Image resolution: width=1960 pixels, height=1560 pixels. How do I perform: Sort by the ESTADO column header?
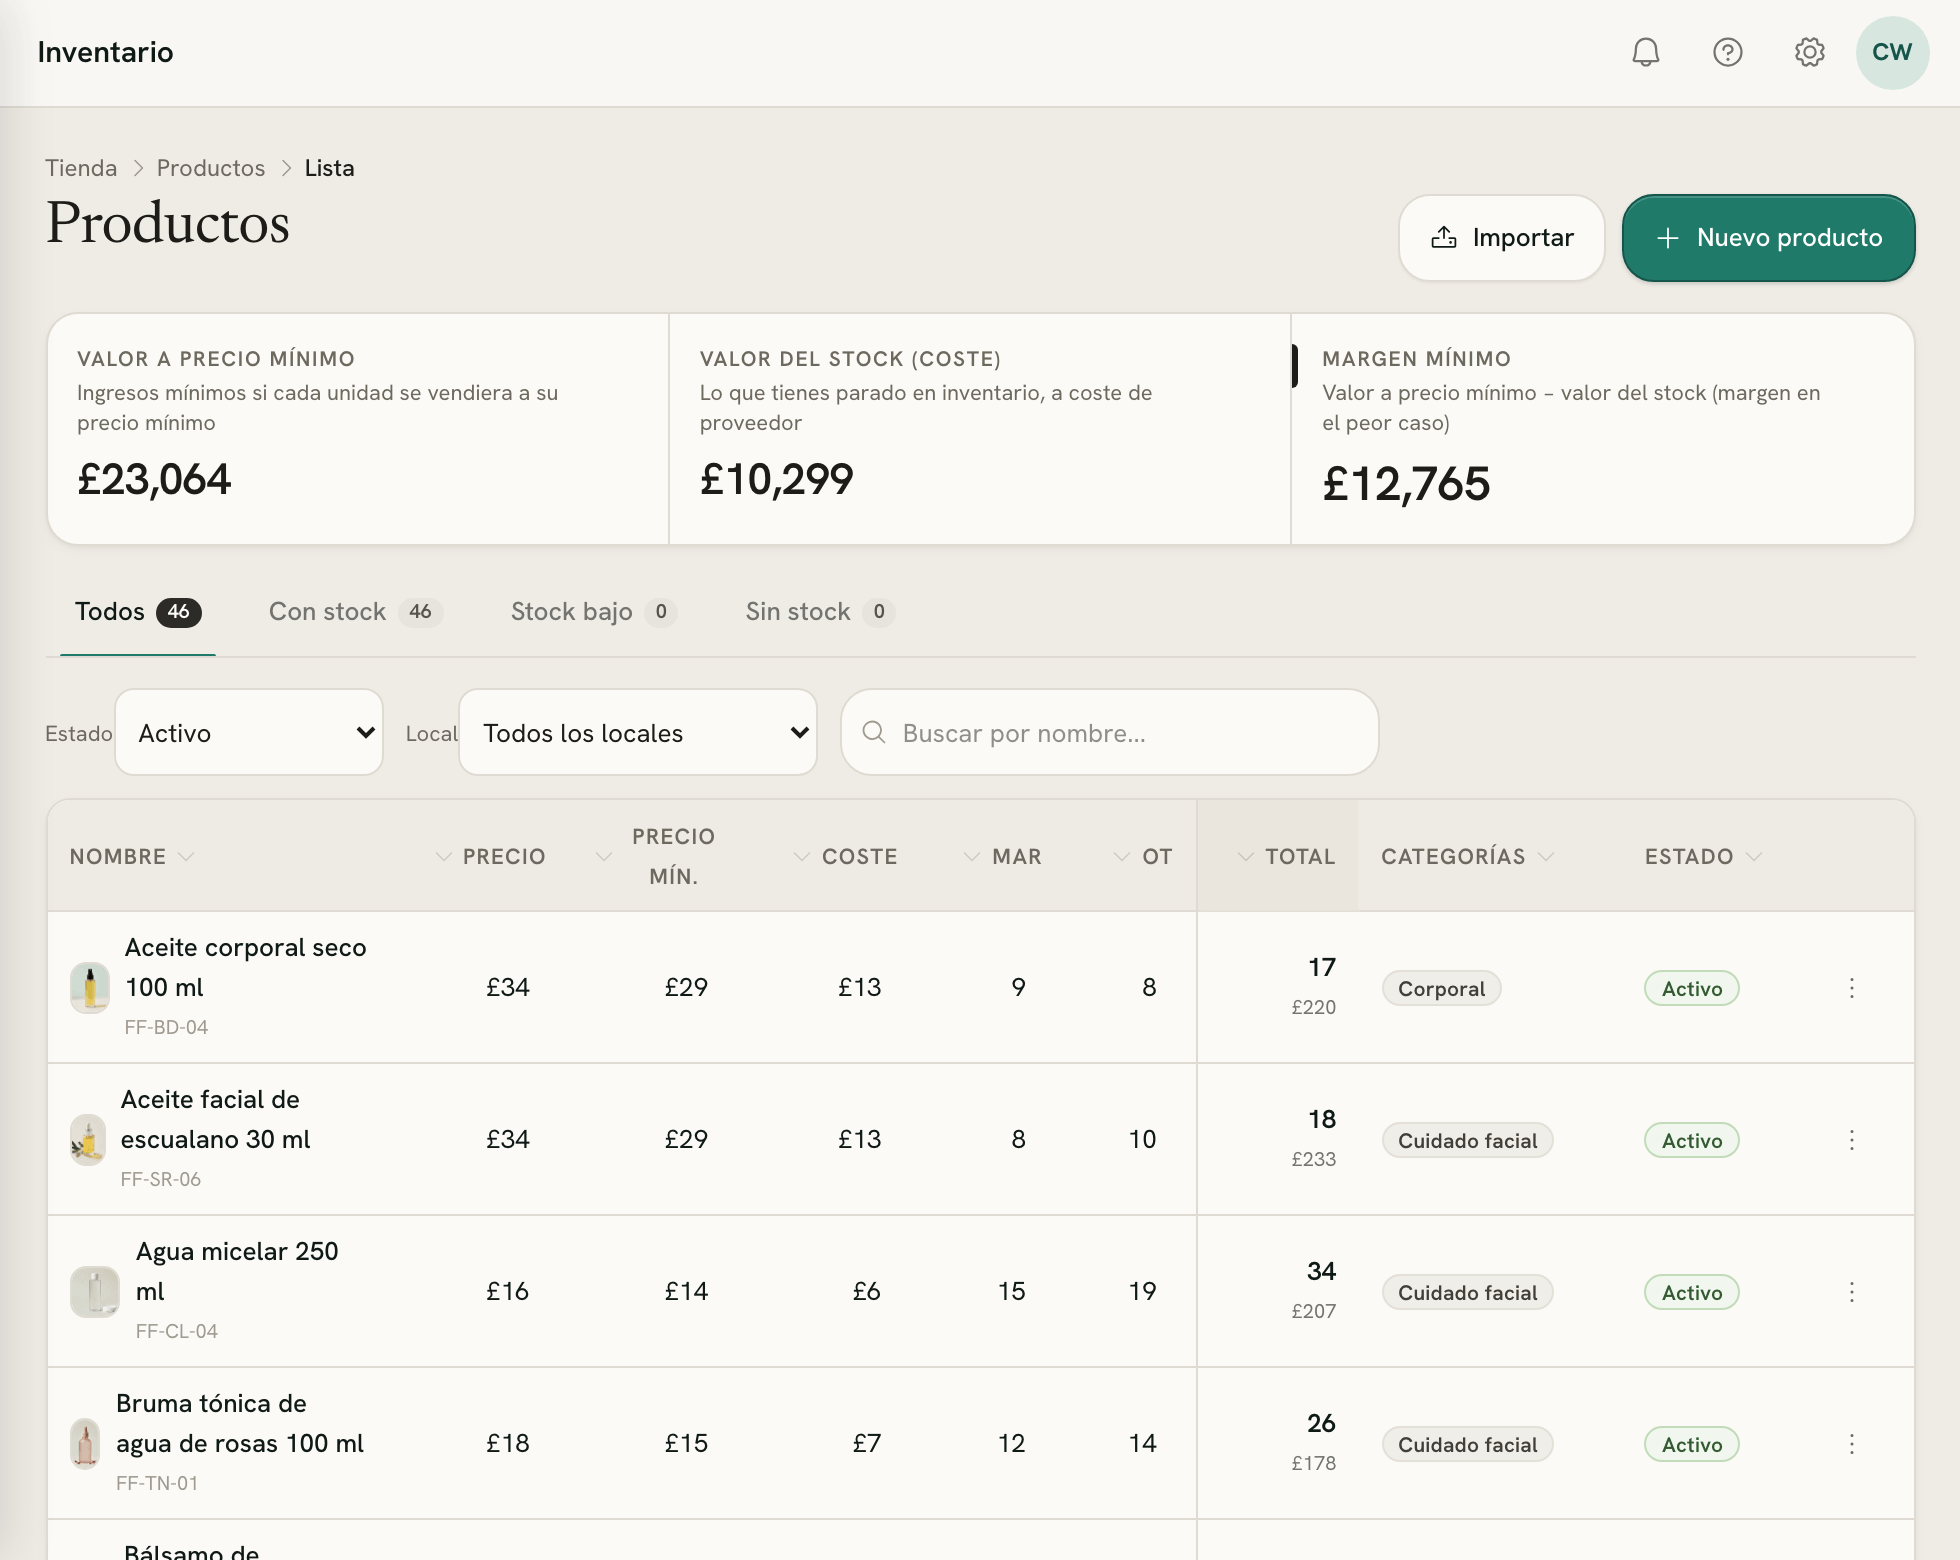coord(1703,857)
